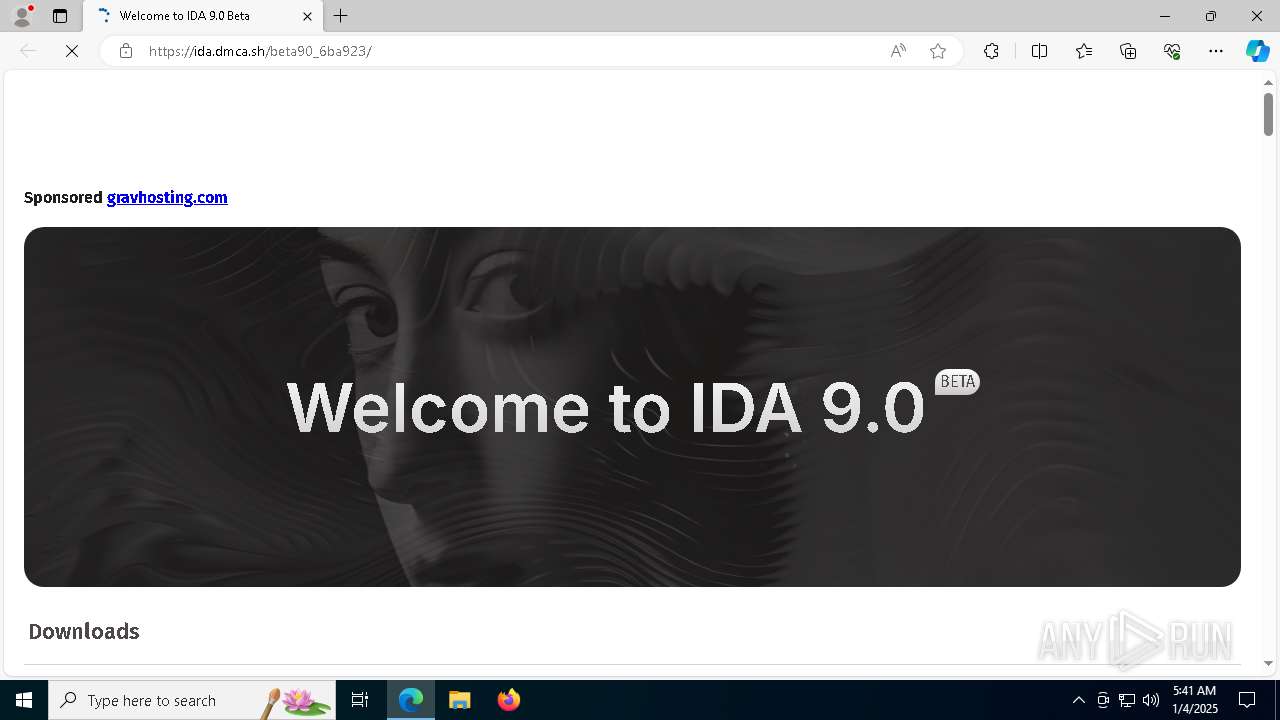
Task: Open Settings and more menu
Action: pos(1216,51)
